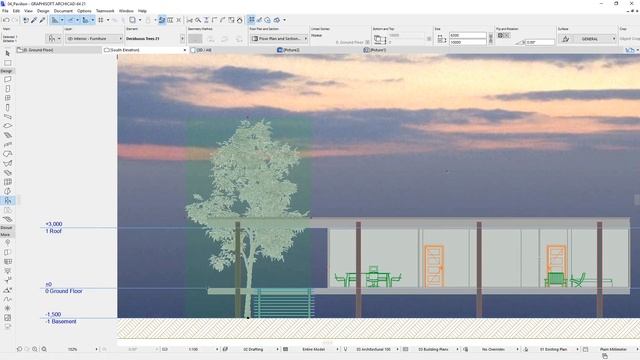
Task: Select the Column tool
Action: [x=7, y=107]
